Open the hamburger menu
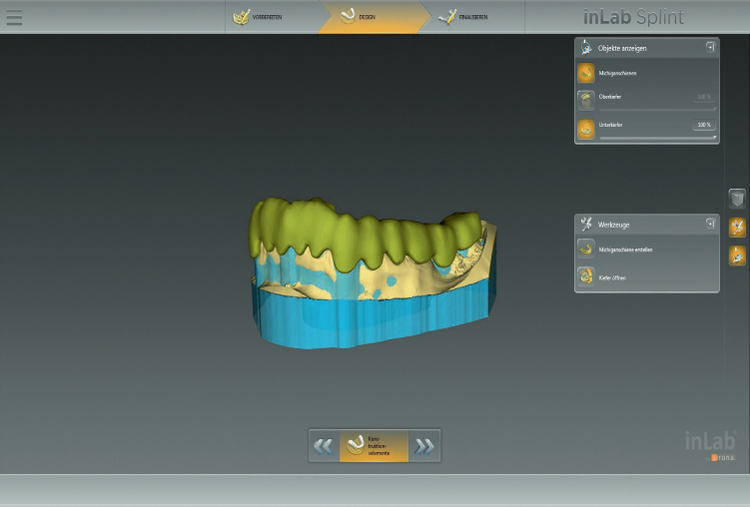Viewport: 750px width, 507px height. click(x=14, y=17)
